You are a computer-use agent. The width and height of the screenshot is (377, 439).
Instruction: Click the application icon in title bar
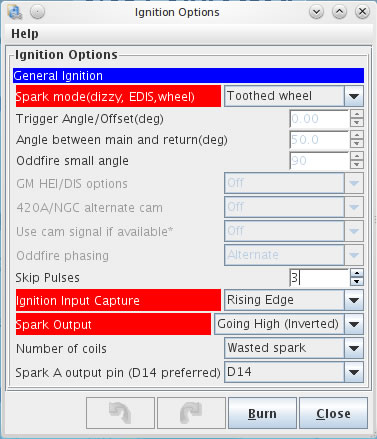pyautogui.click(x=15, y=12)
